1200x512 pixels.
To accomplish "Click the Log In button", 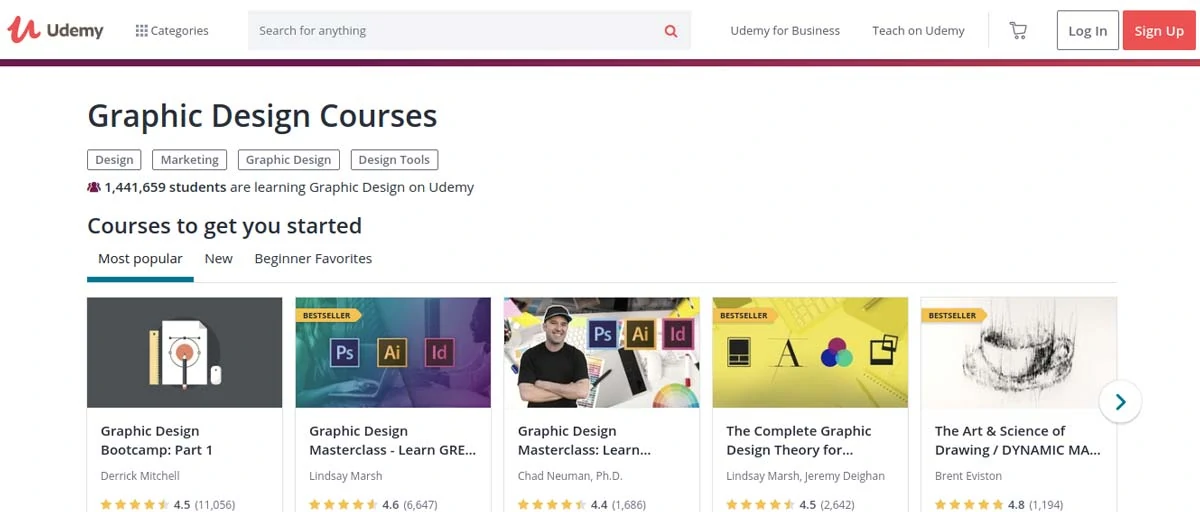I will 1087,31.
